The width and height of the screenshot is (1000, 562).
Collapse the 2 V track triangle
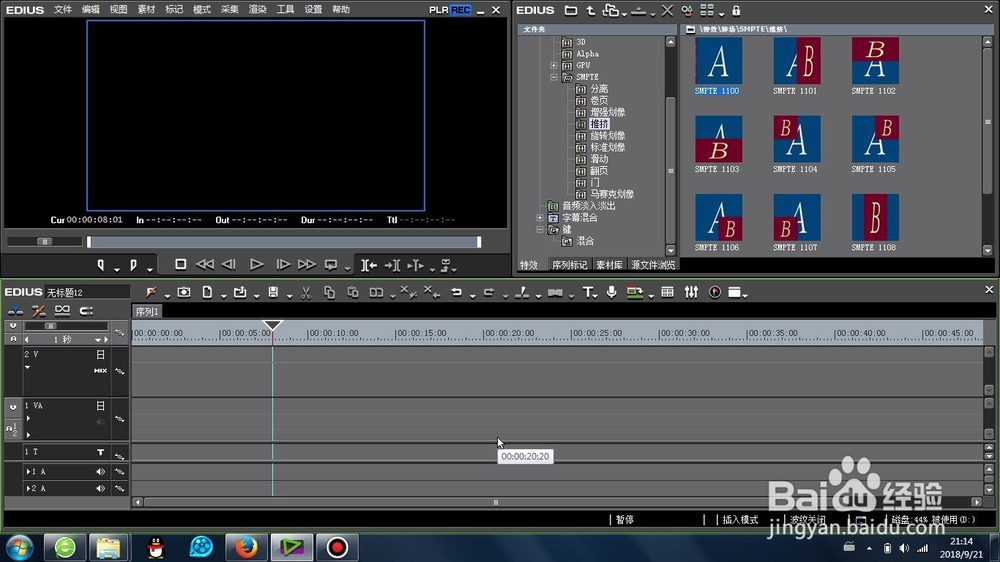(x=27, y=367)
